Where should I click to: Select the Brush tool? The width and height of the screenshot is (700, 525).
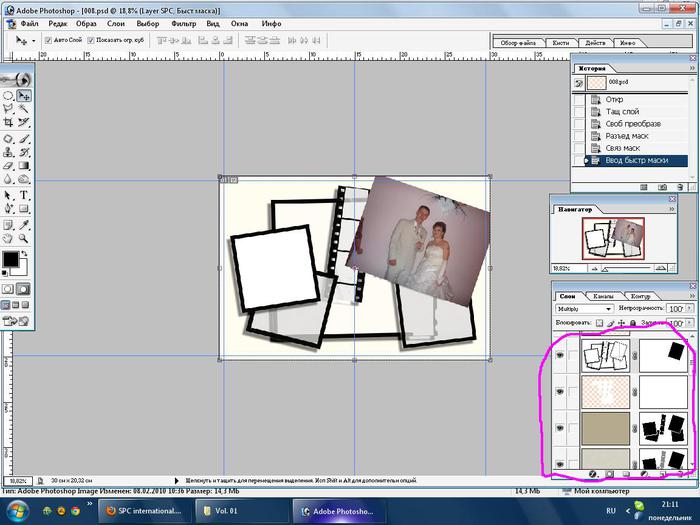[23, 139]
